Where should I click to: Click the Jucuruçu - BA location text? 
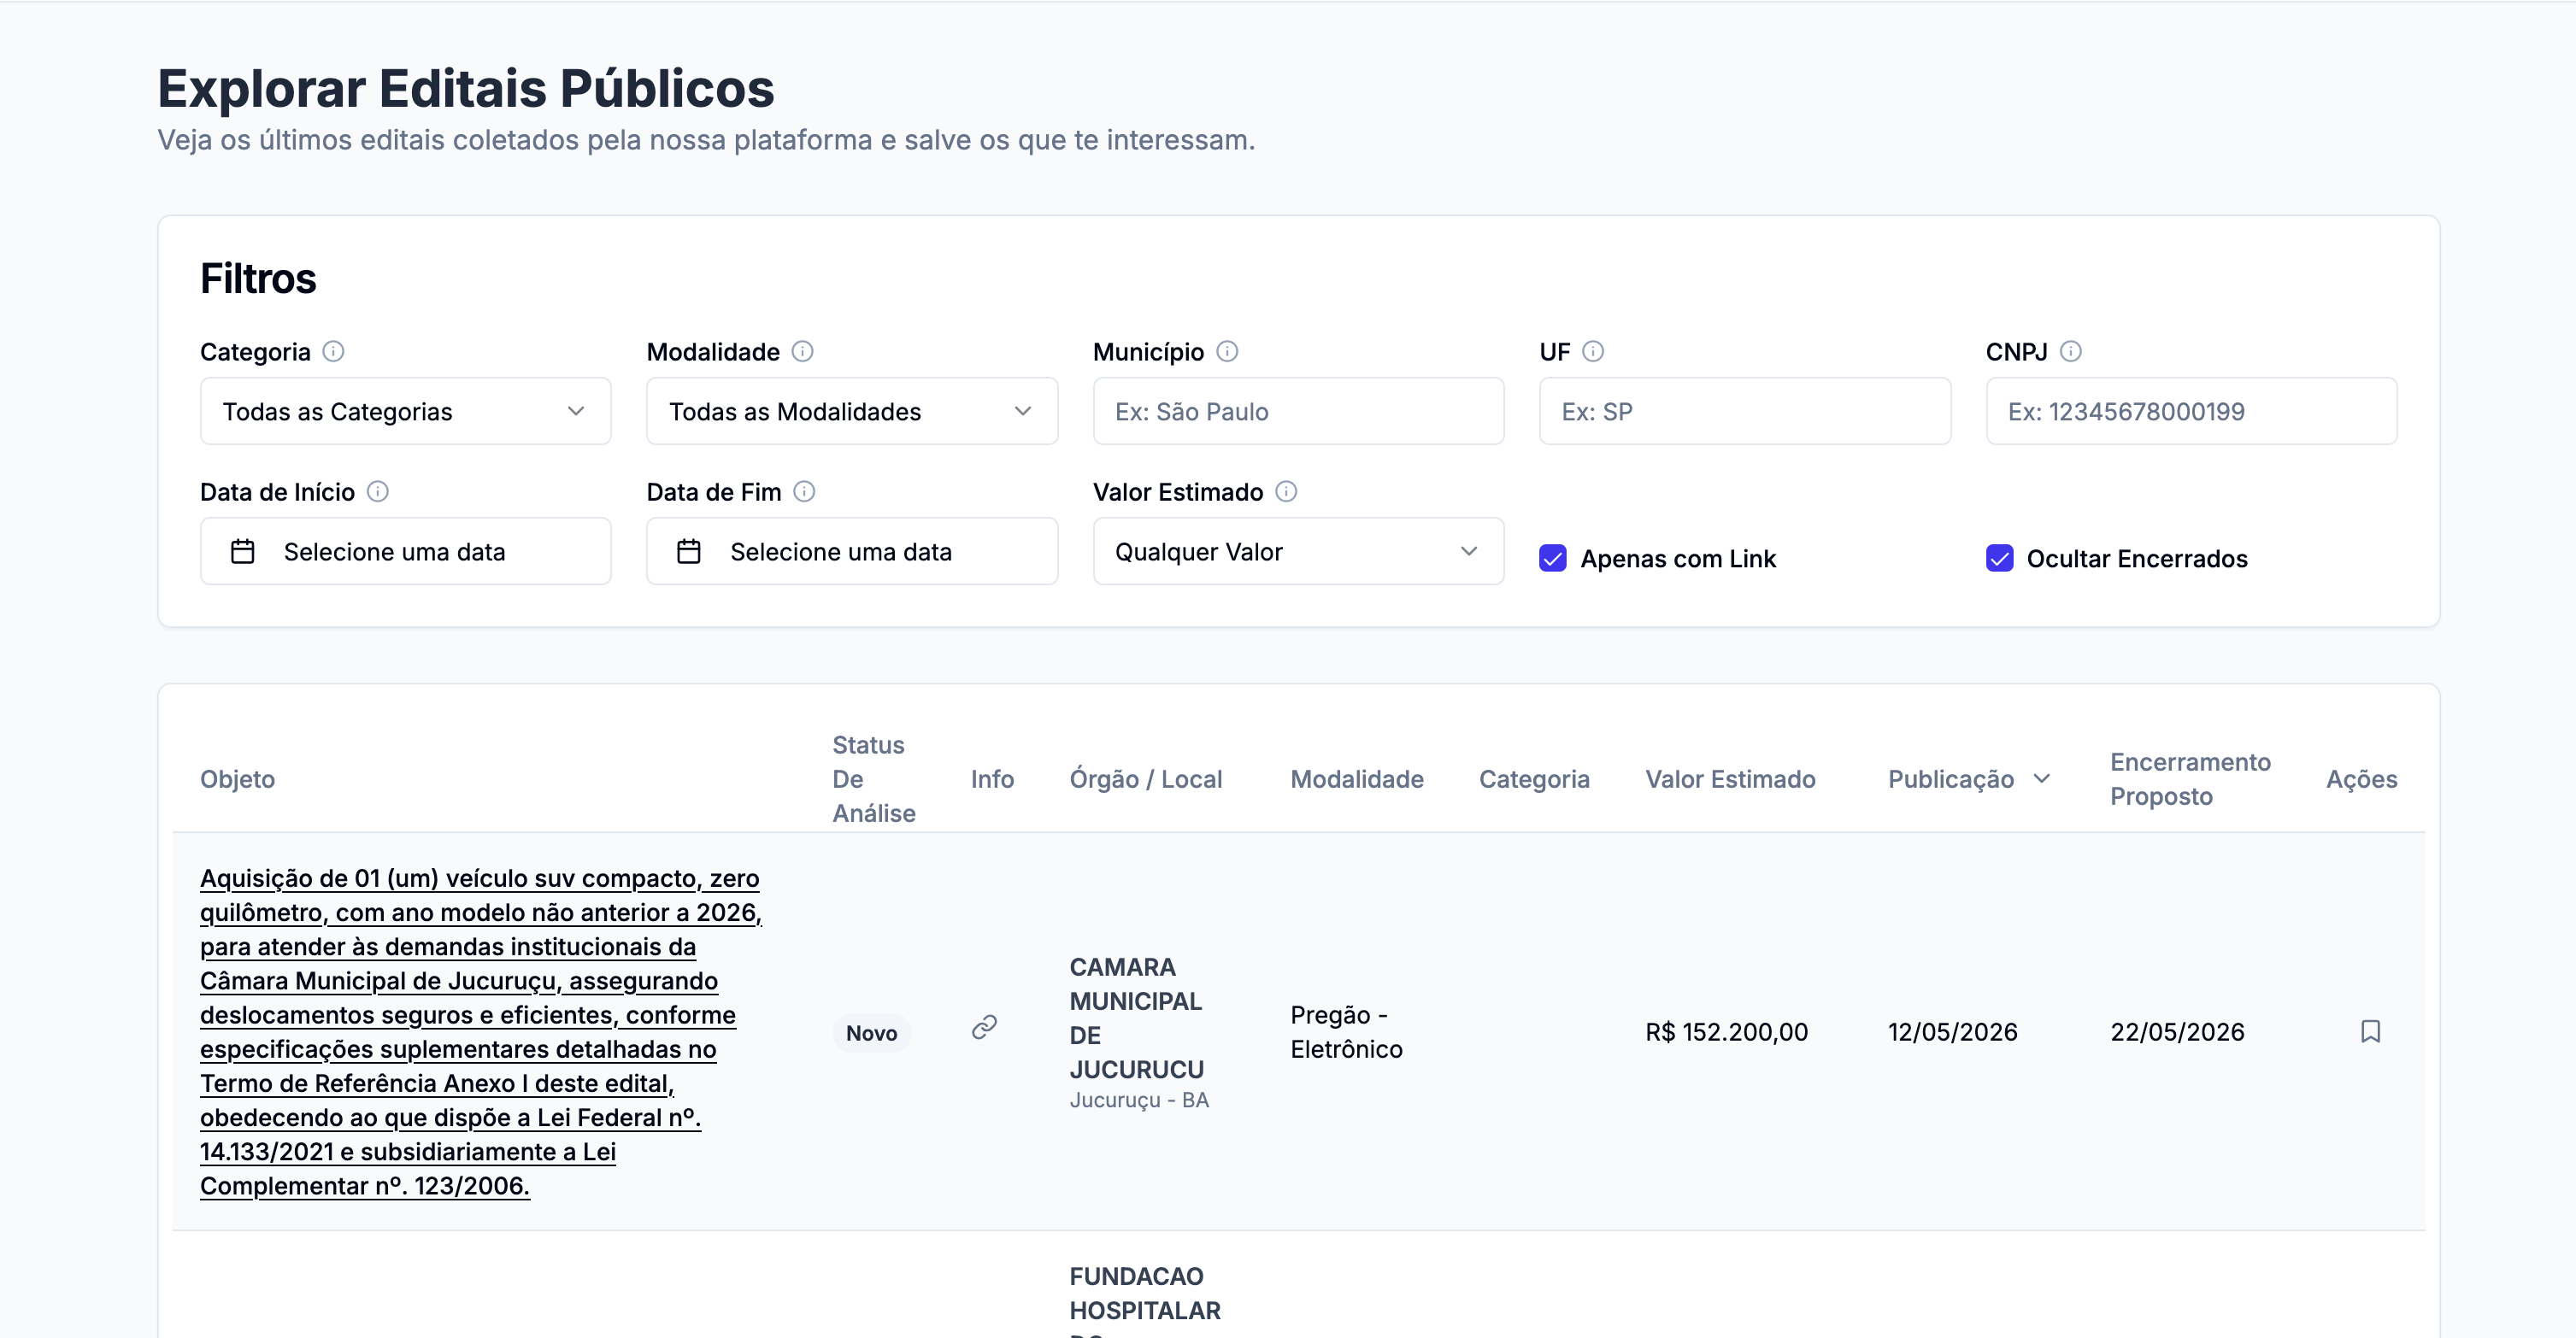tap(1139, 1100)
